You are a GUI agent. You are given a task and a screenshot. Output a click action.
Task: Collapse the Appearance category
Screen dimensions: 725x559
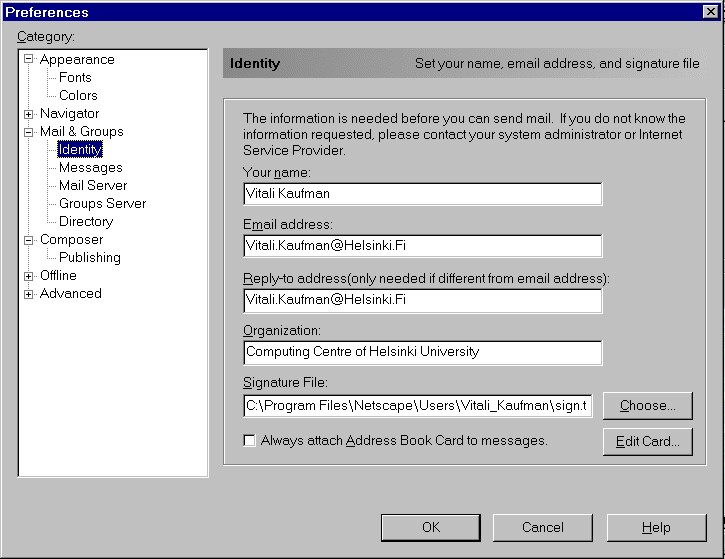[x=29, y=60]
